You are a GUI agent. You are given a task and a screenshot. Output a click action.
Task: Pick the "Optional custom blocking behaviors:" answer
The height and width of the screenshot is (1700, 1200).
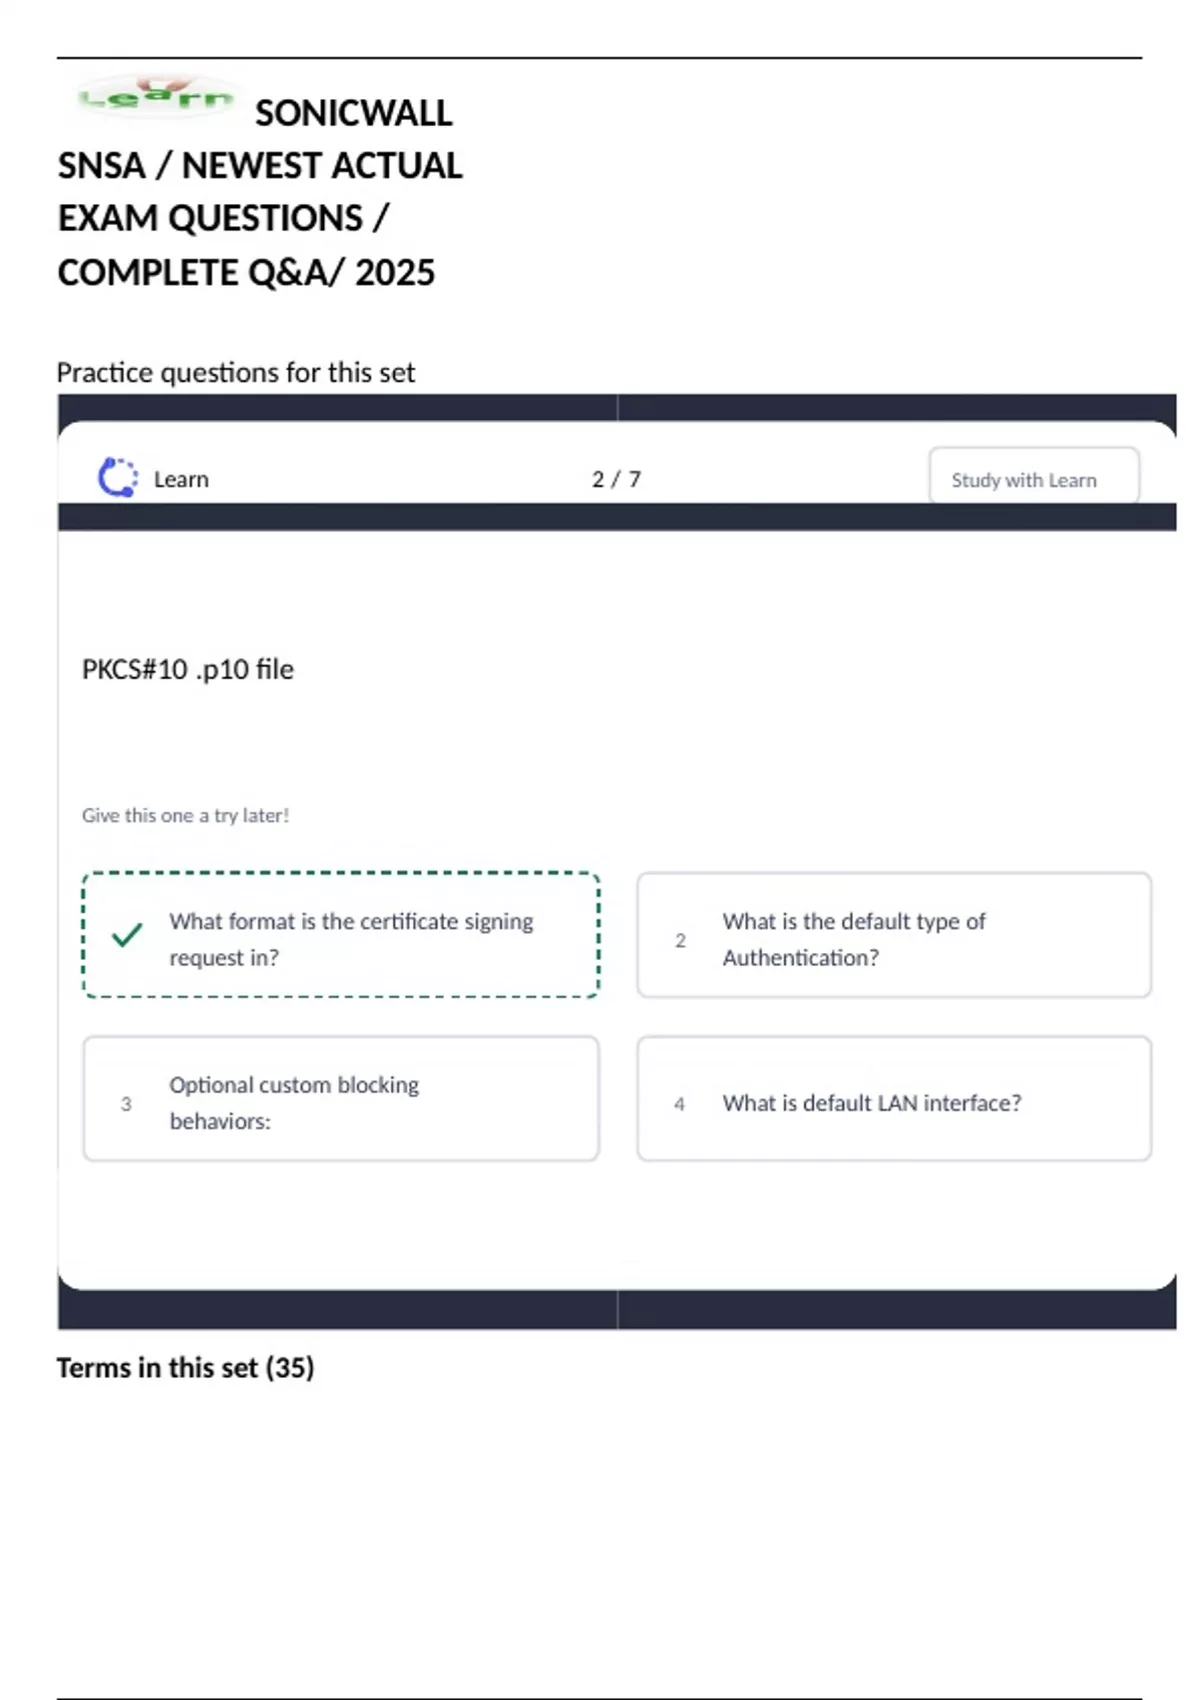point(294,1102)
